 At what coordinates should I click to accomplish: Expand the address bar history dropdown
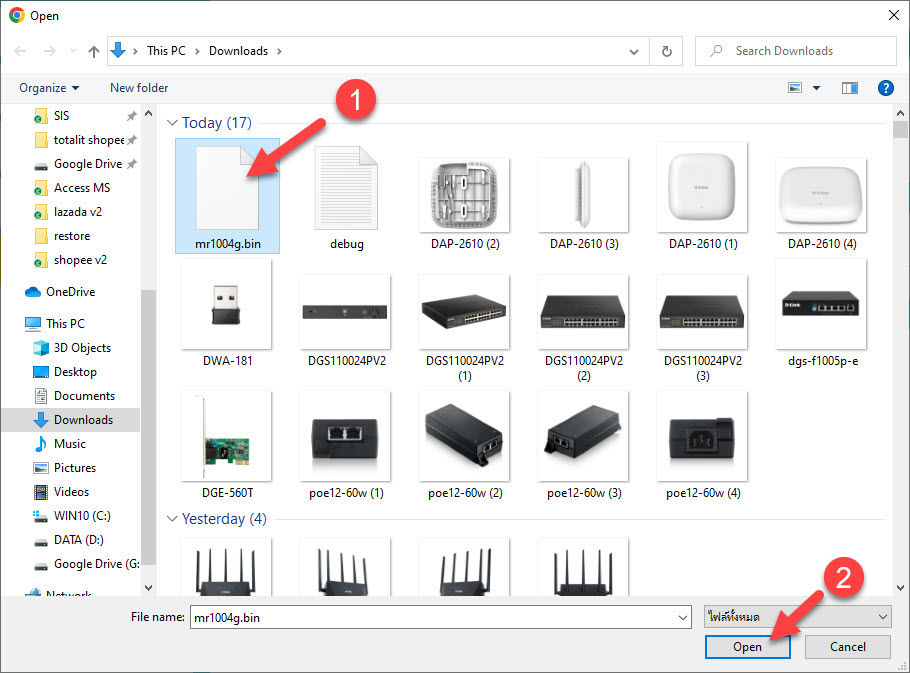click(634, 52)
